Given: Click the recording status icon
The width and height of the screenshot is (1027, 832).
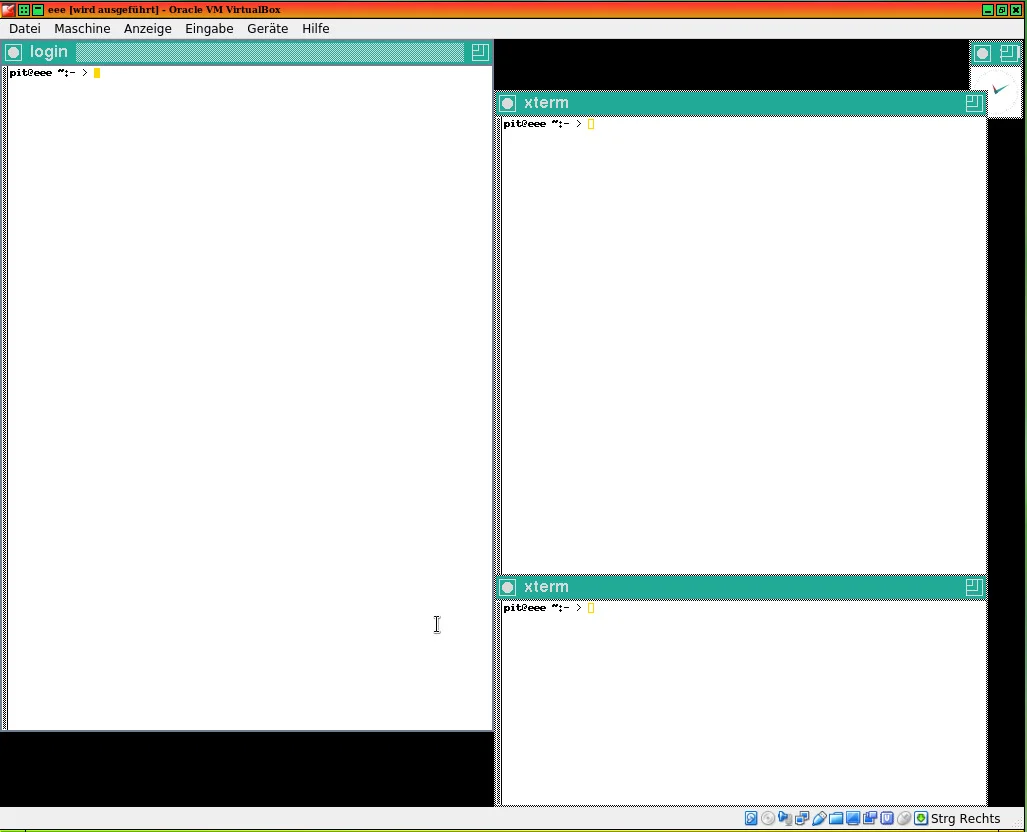Looking at the screenshot, I should pyautogui.click(x=870, y=818).
